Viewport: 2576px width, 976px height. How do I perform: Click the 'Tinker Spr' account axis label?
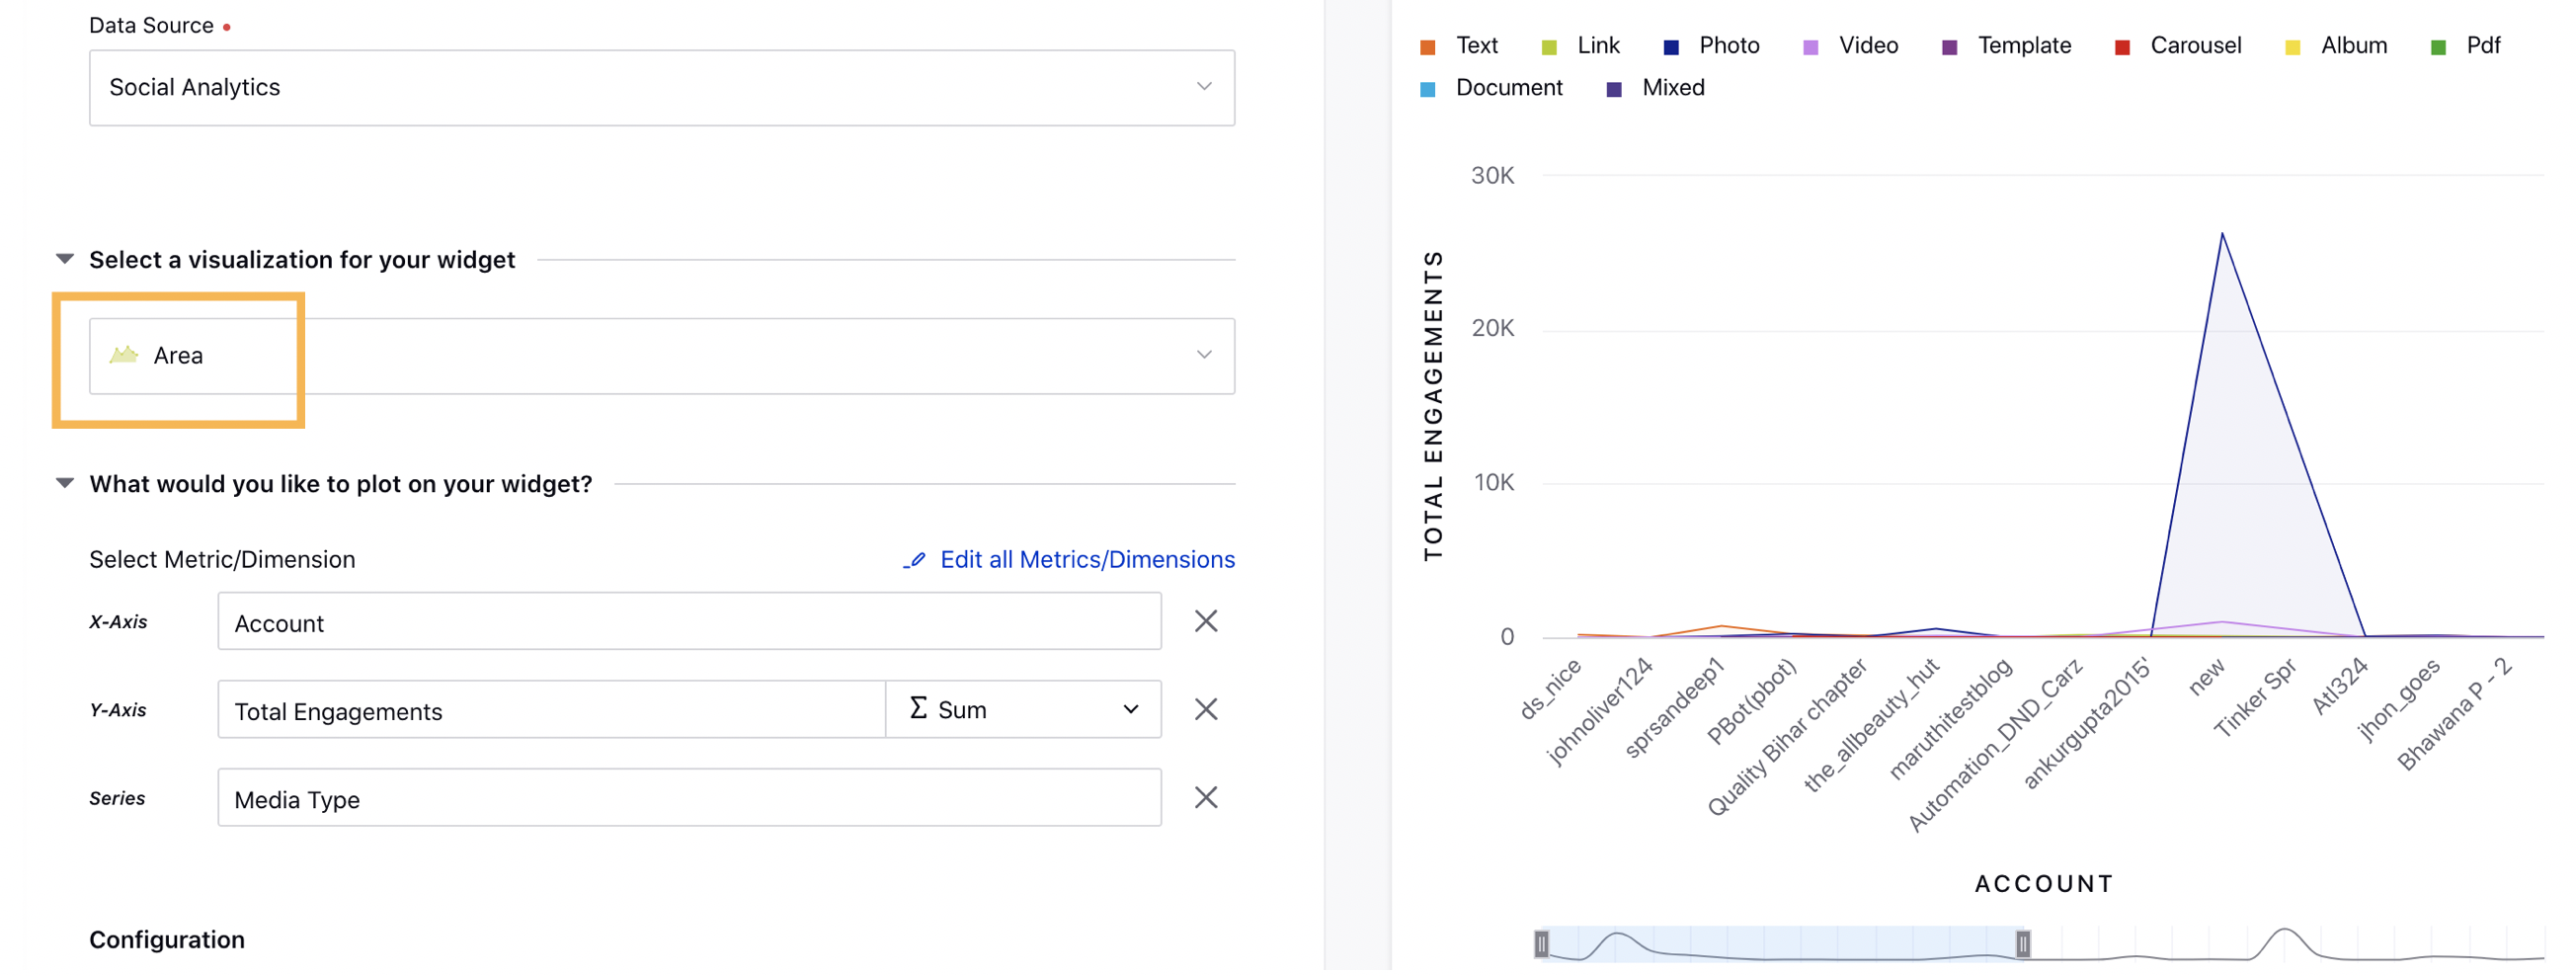[2254, 698]
